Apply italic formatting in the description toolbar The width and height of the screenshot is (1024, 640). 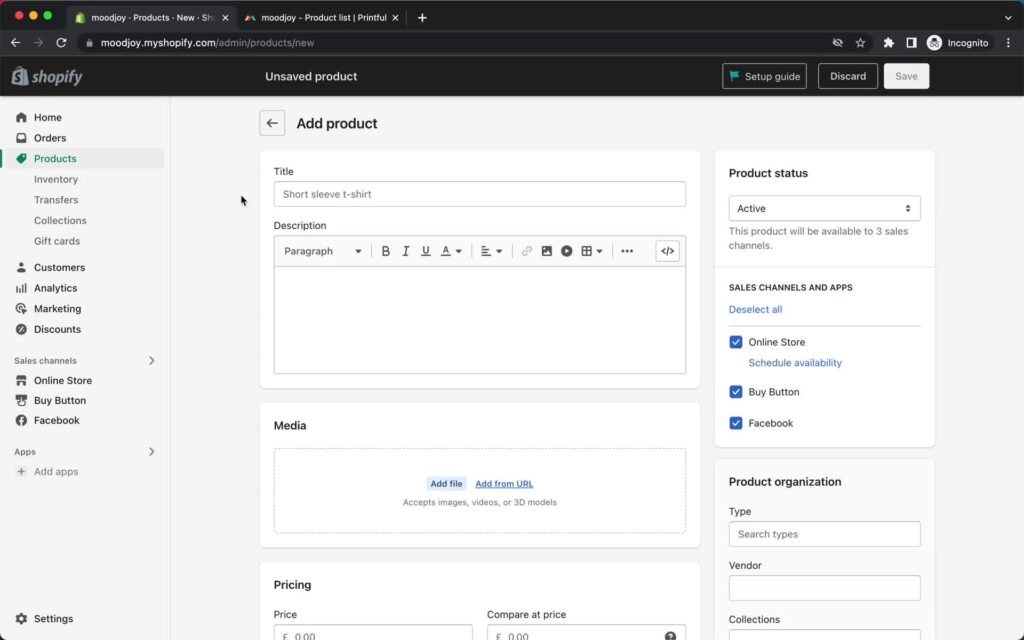tap(405, 251)
